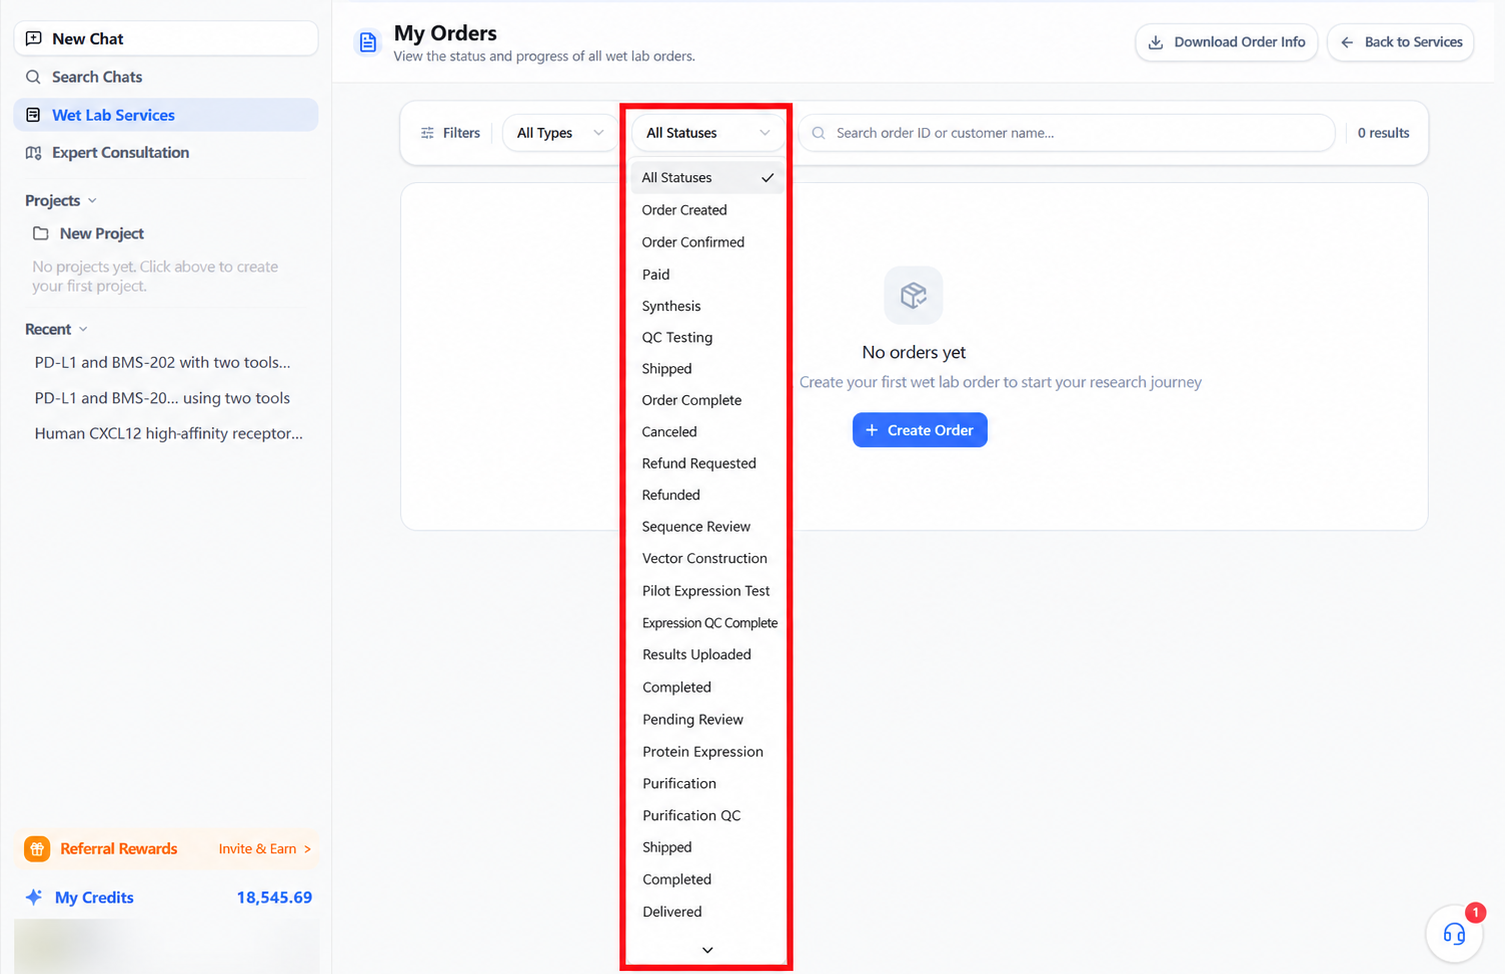Click the New Chat plus icon
The width and height of the screenshot is (1505, 974).
click(x=34, y=39)
